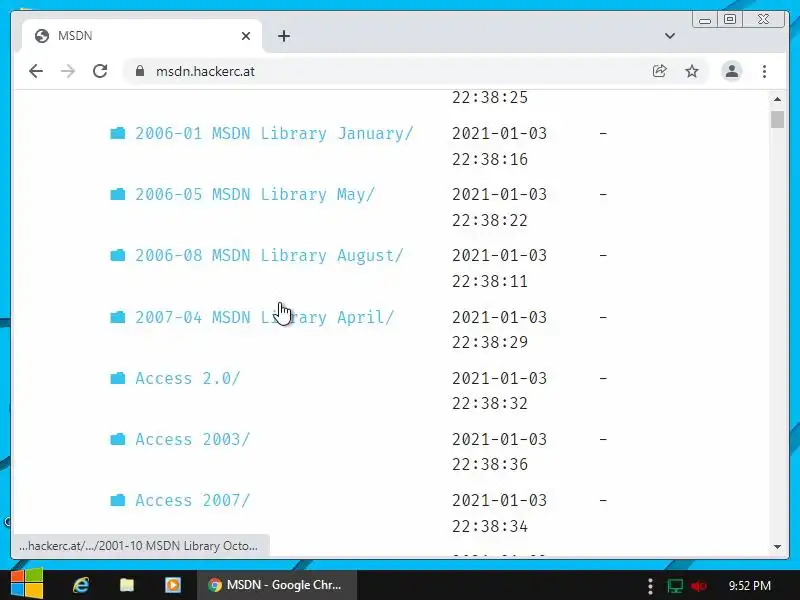Screen dimensions: 800x600
Task: Click the network monitor tray icon
Action: click(675, 586)
